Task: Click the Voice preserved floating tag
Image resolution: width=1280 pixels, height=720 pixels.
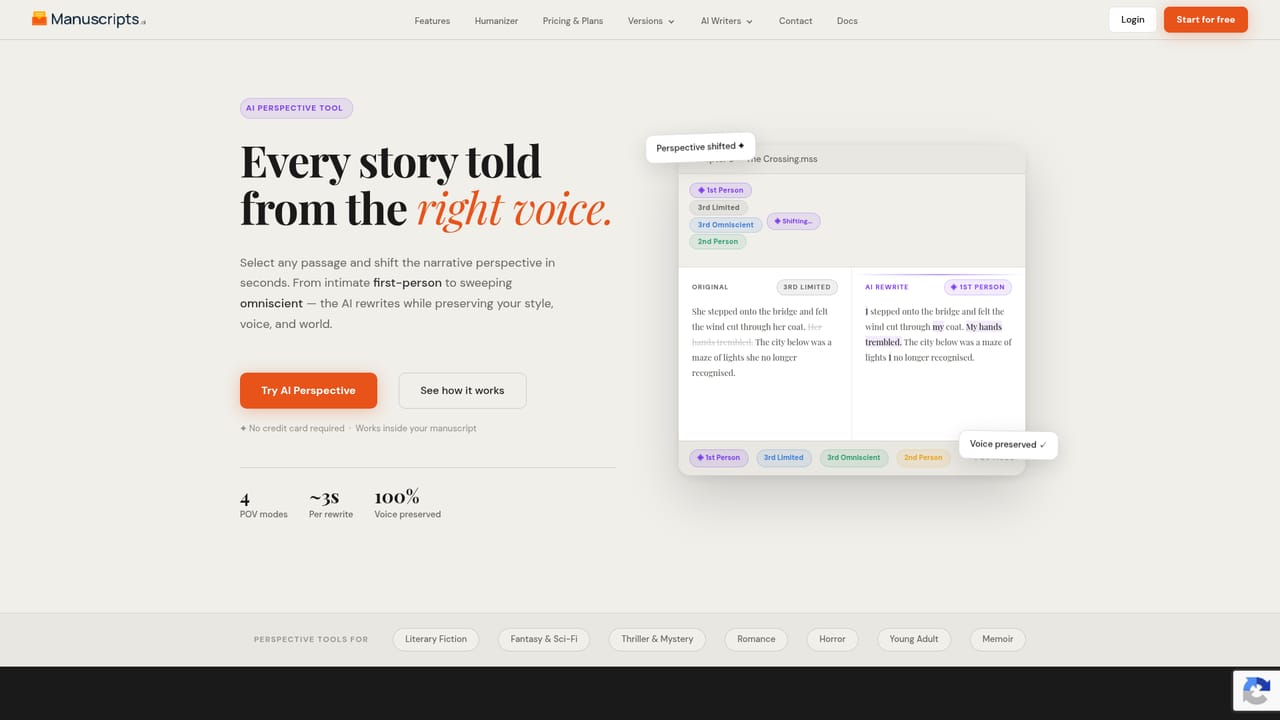Action: (1008, 444)
